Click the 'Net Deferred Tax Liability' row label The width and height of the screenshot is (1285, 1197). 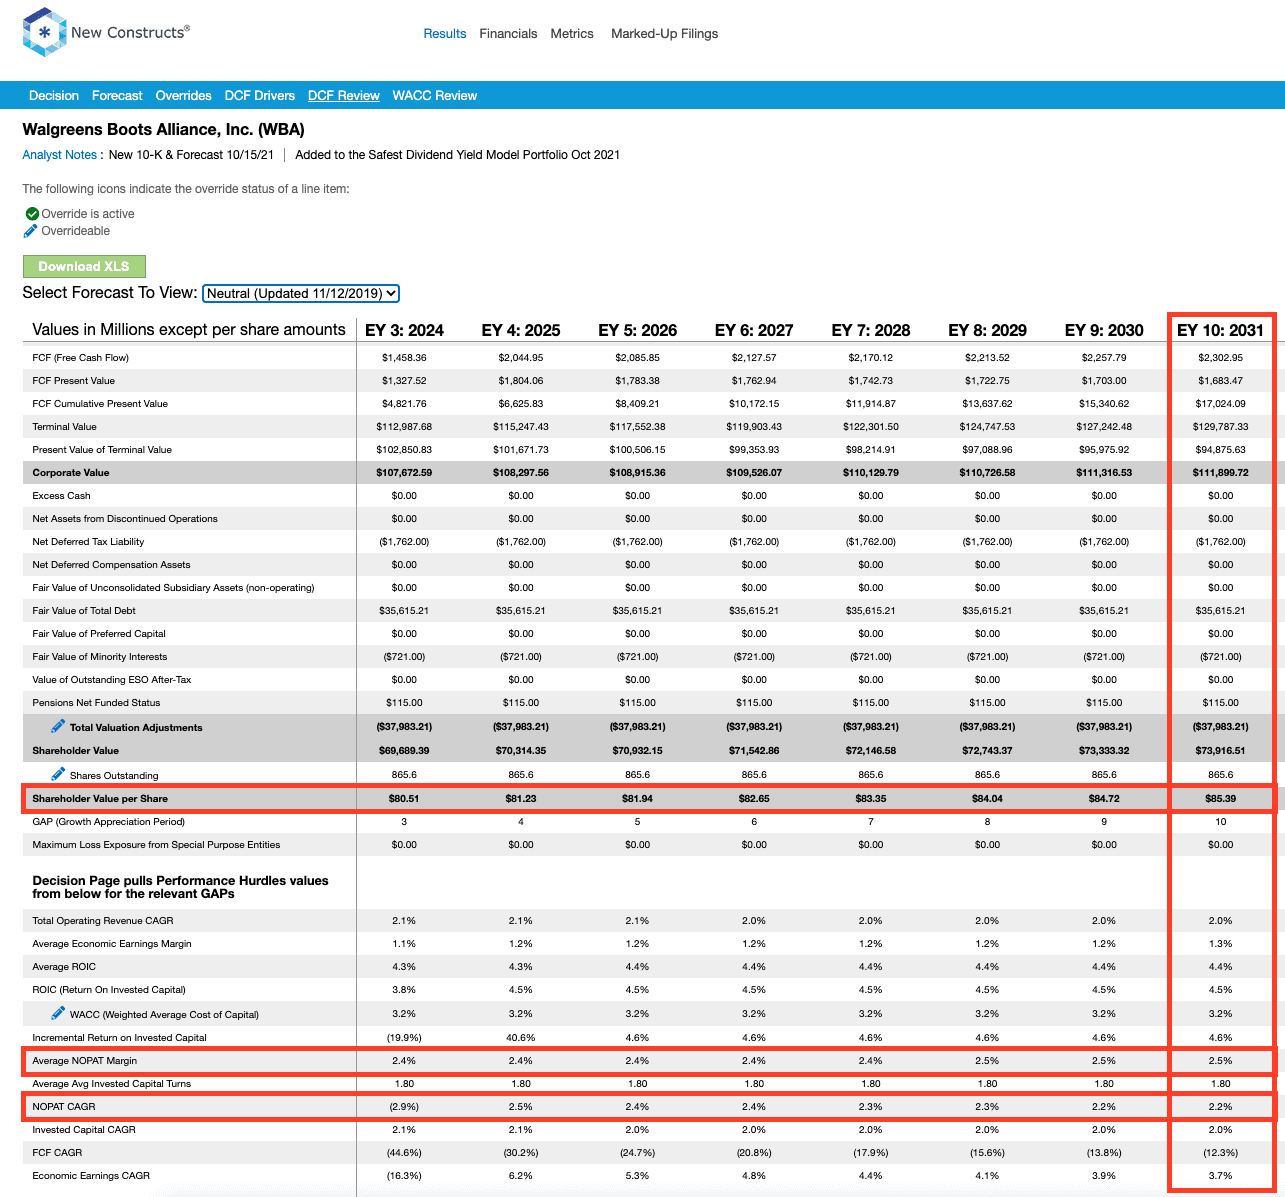point(88,542)
